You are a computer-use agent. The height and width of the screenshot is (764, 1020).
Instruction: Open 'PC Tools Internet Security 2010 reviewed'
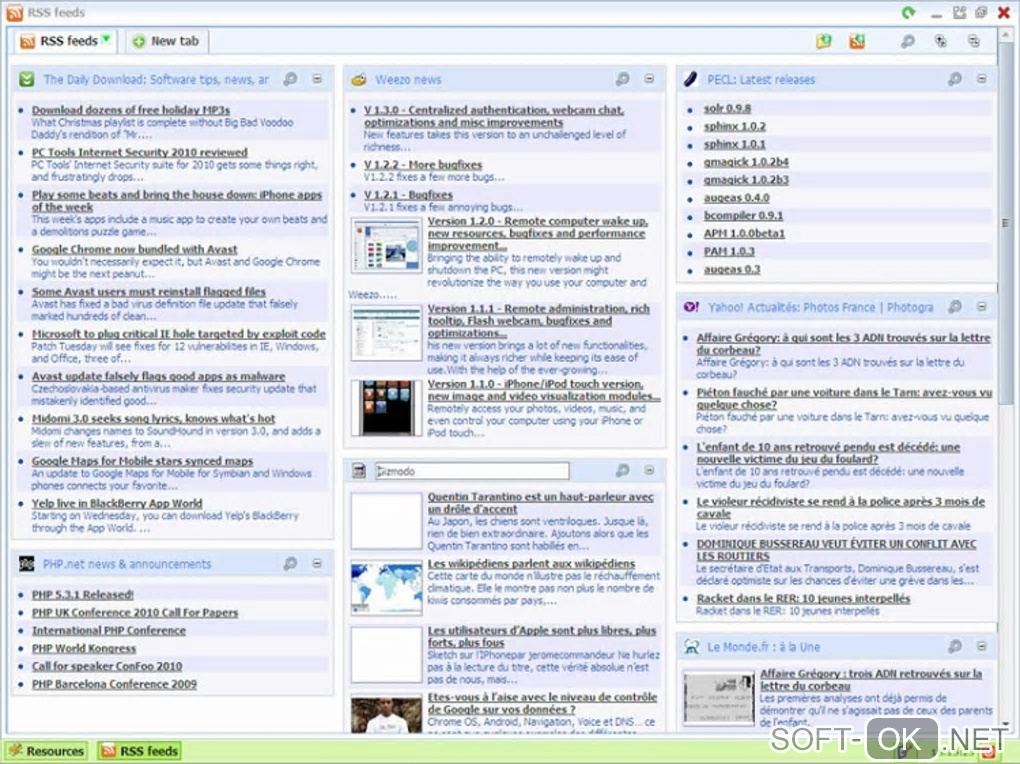140,152
